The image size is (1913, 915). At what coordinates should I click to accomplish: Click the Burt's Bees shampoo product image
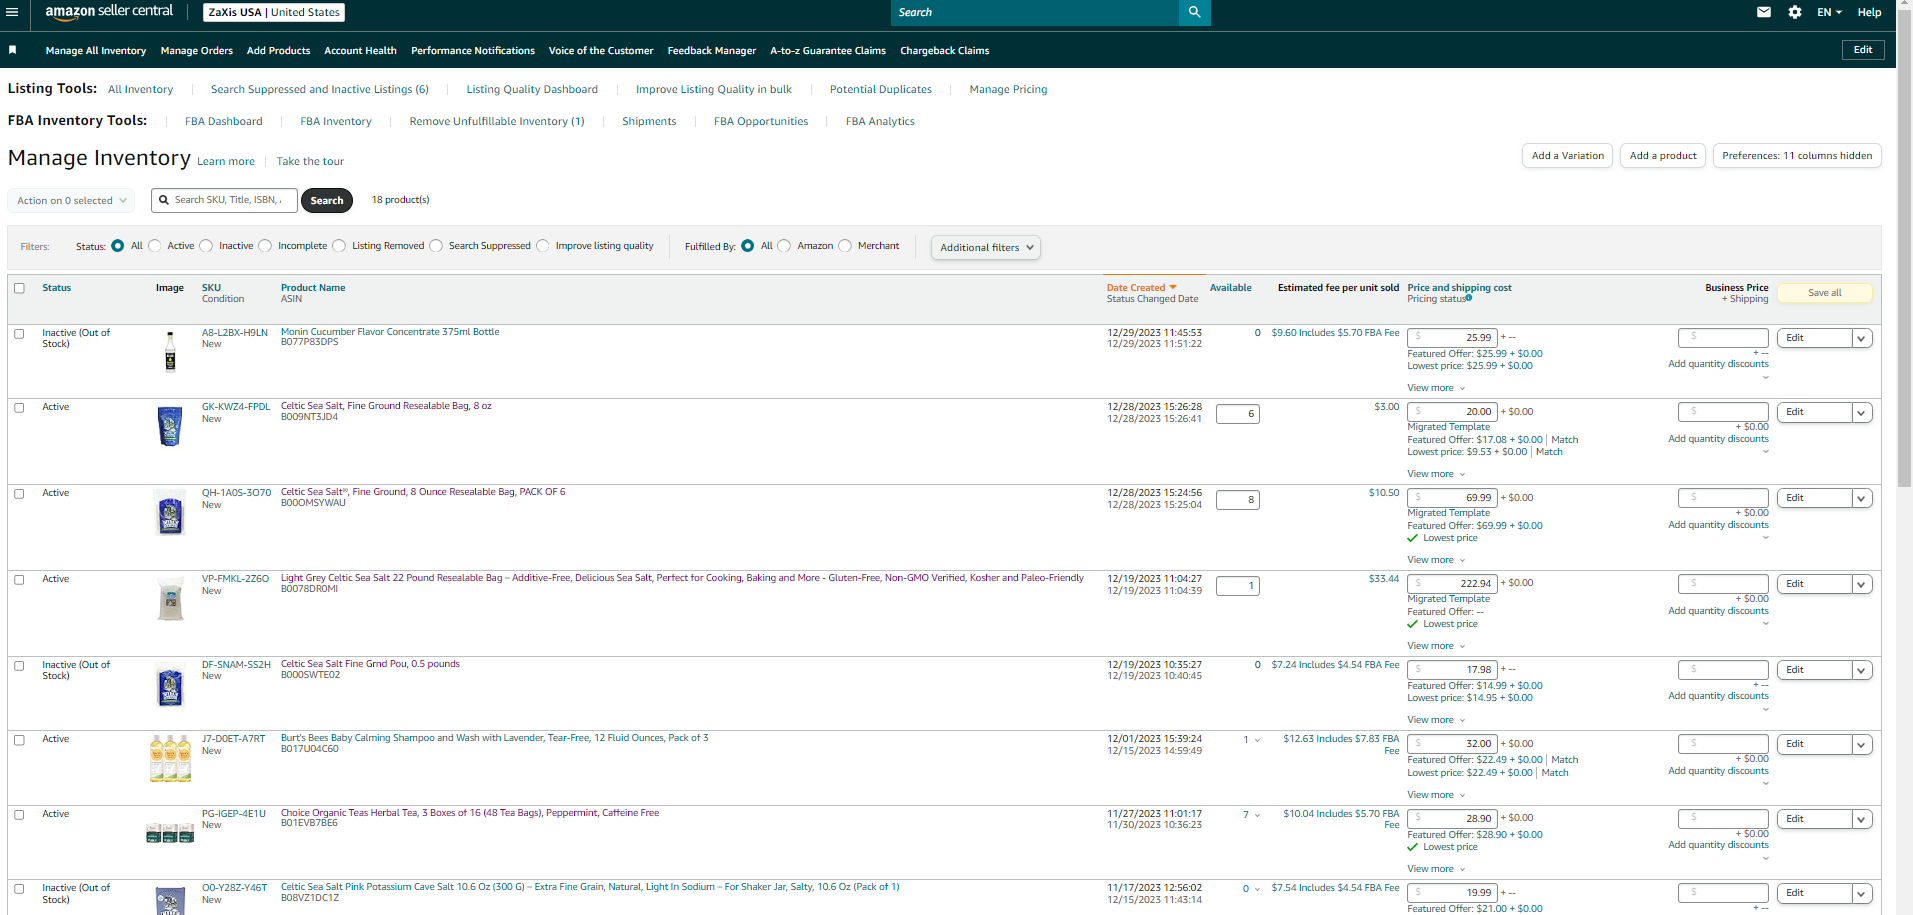(170, 758)
